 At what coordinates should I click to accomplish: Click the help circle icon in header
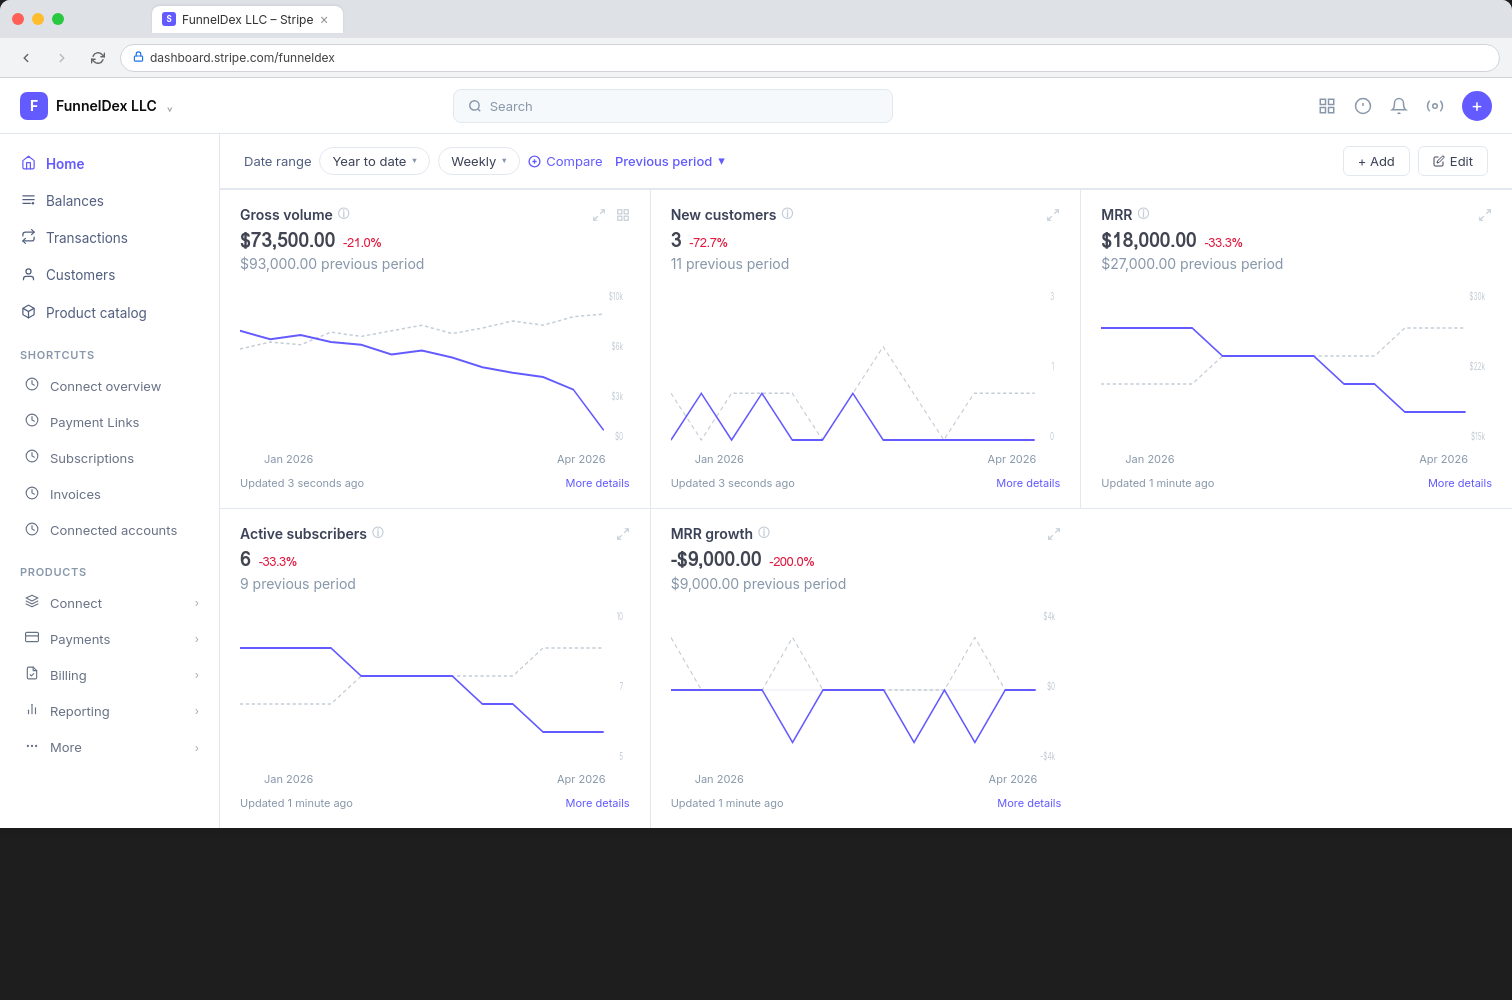pos(1363,106)
